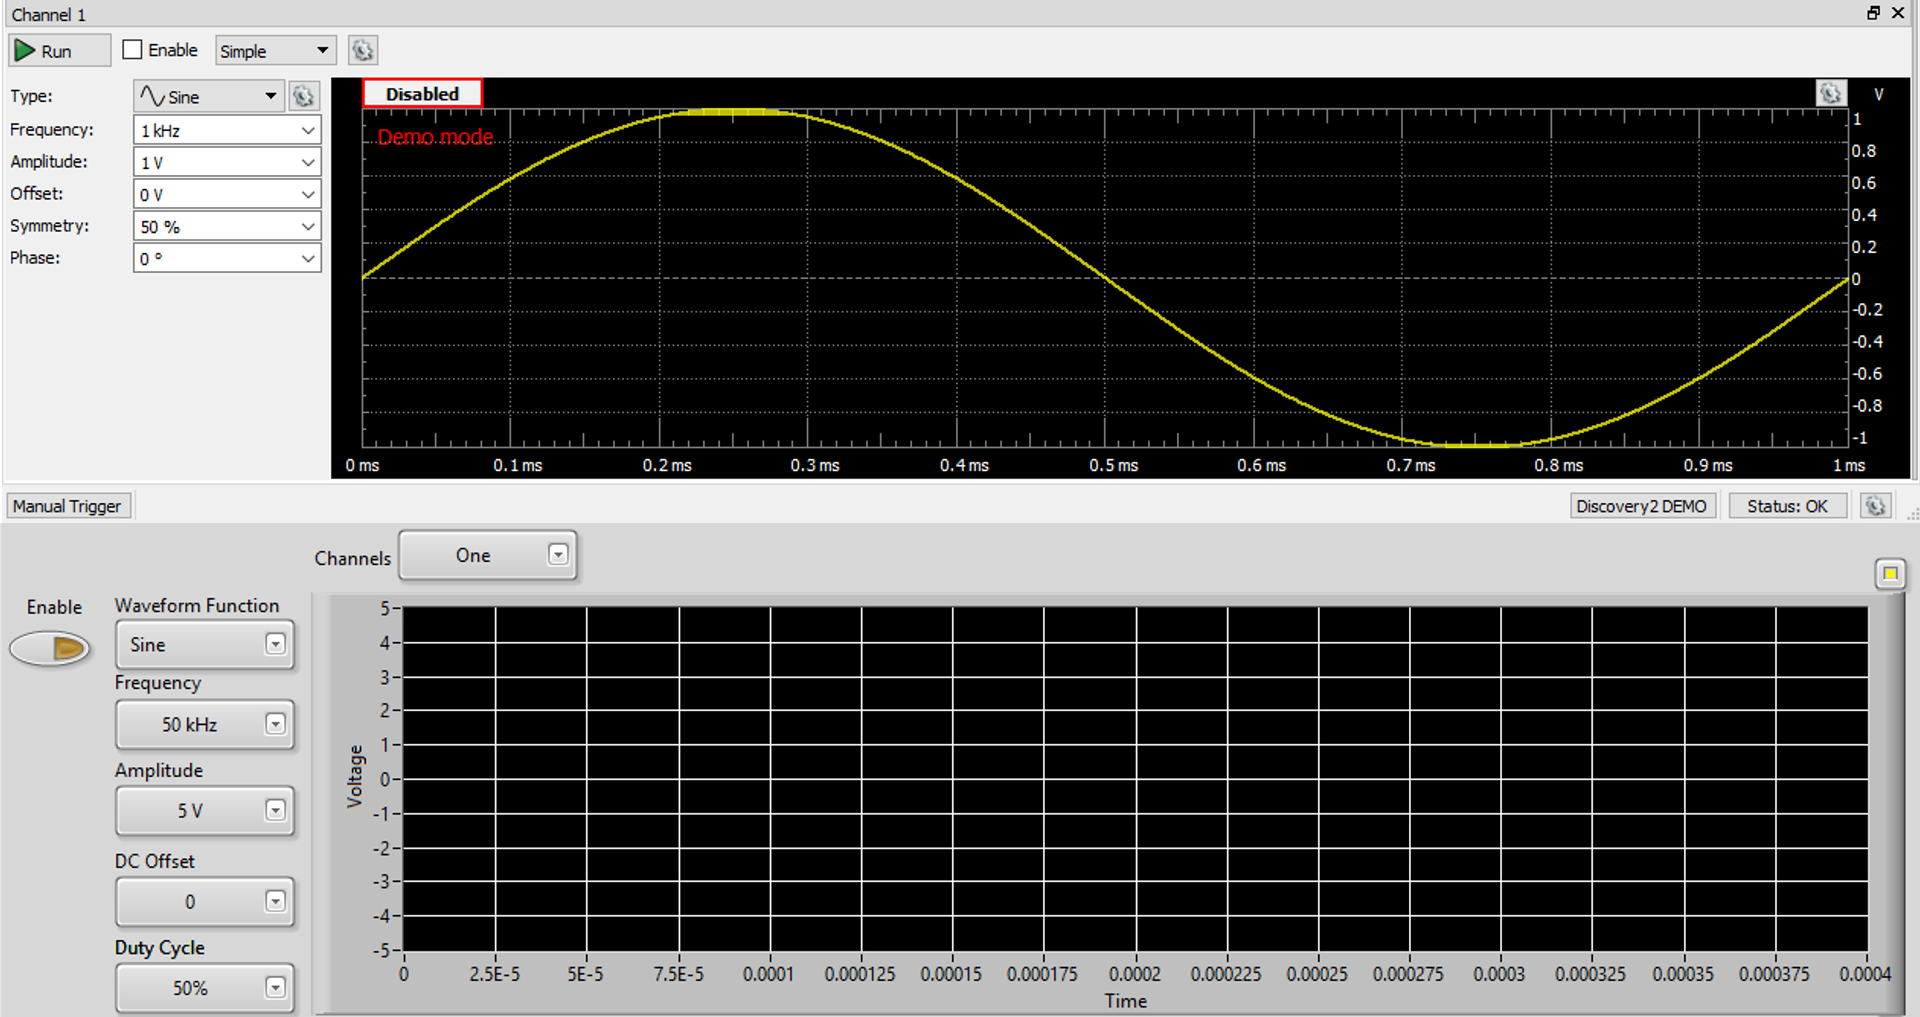Flip the Enable switch in the lower panel
This screenshot has width=1920, height=1017.
coord(50,648)
